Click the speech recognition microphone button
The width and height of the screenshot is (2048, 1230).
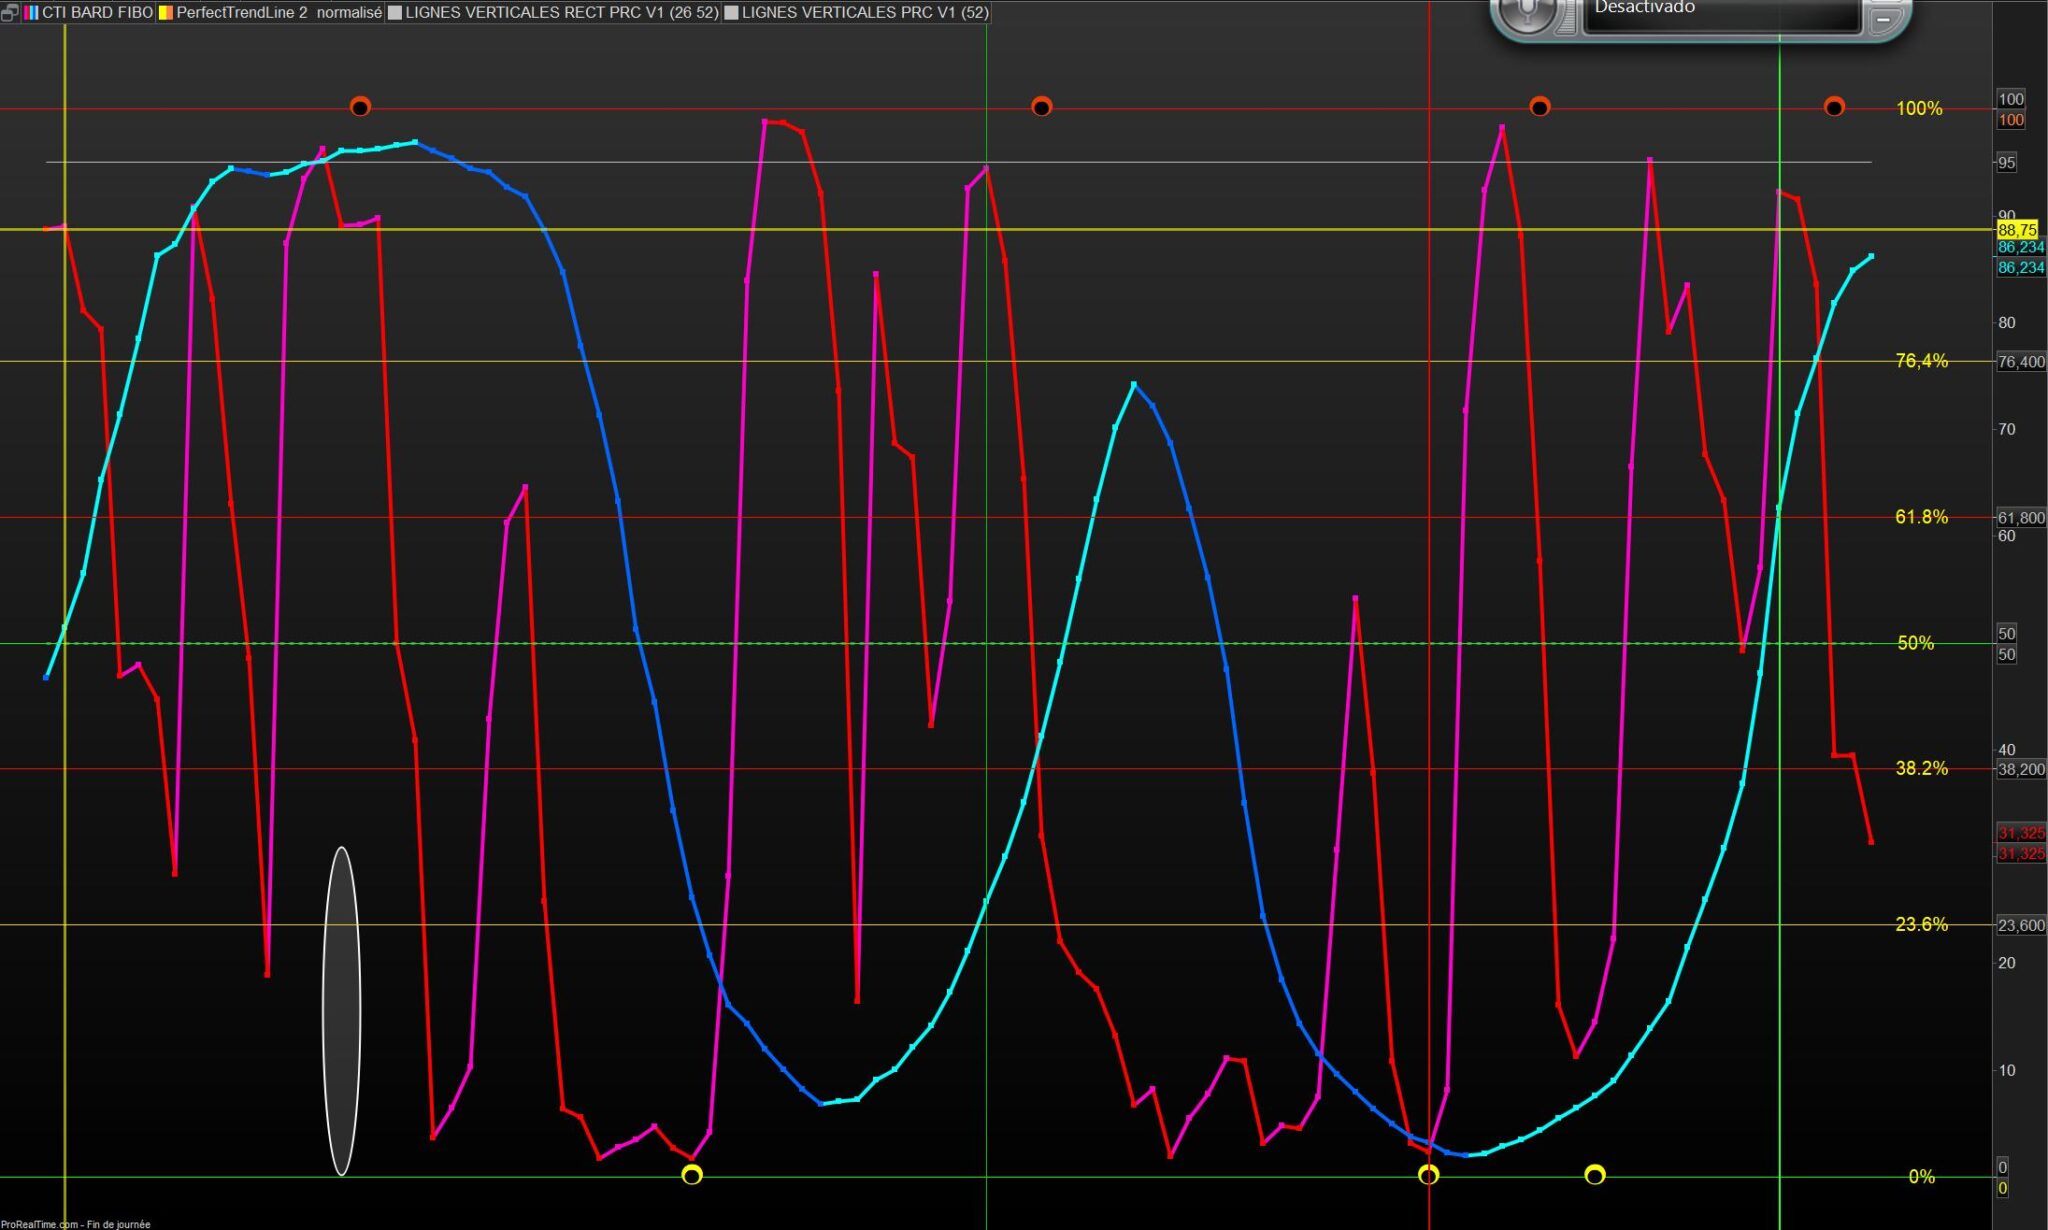1527,10
